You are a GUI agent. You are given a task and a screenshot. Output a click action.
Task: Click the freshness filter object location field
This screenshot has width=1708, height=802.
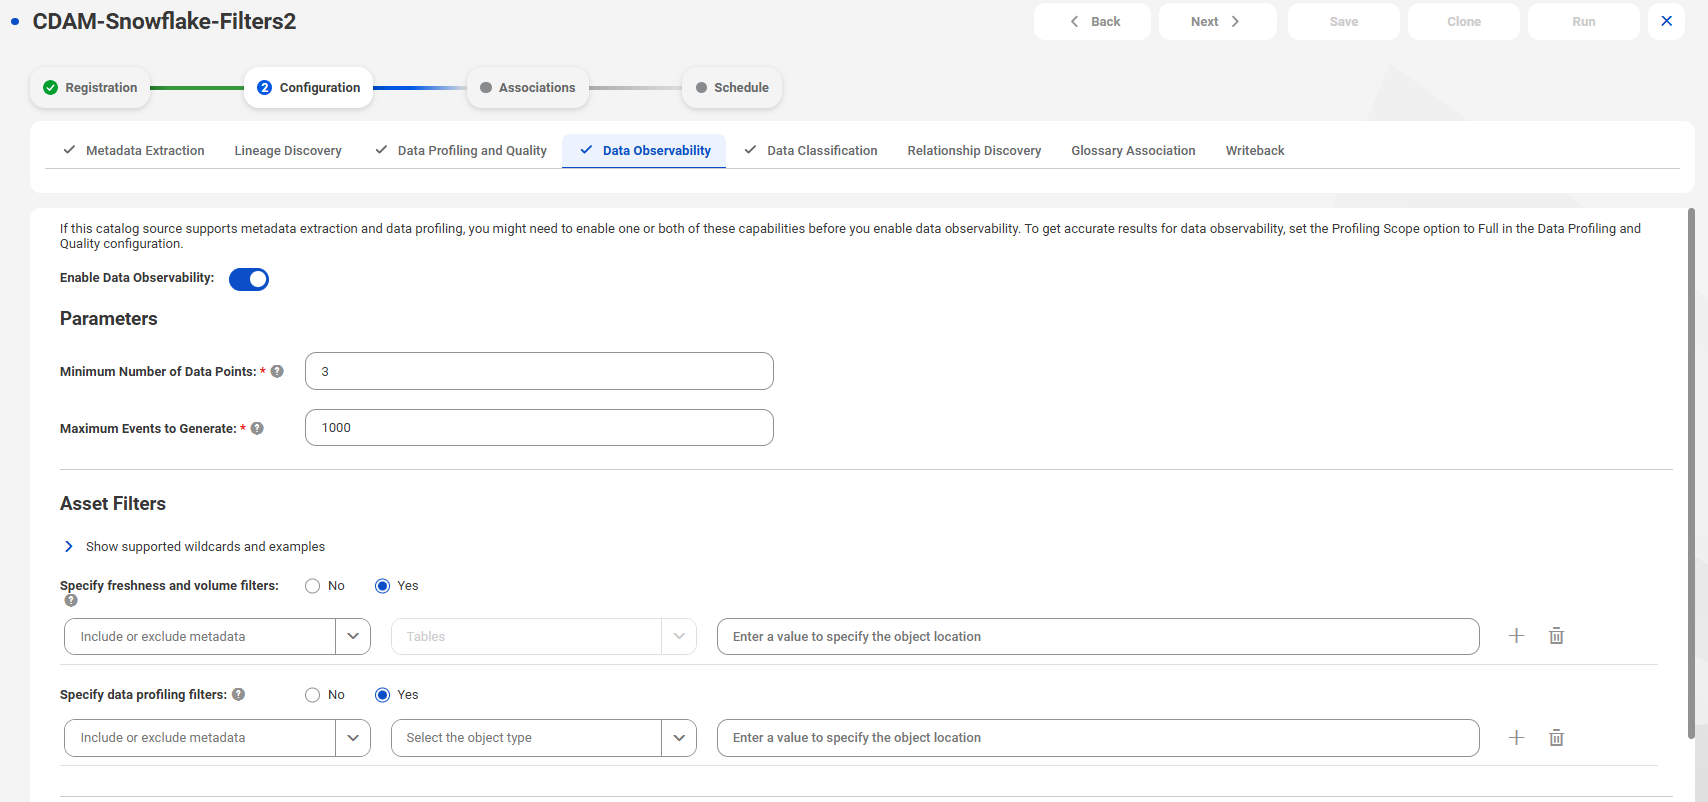[x=1098, y=636]
